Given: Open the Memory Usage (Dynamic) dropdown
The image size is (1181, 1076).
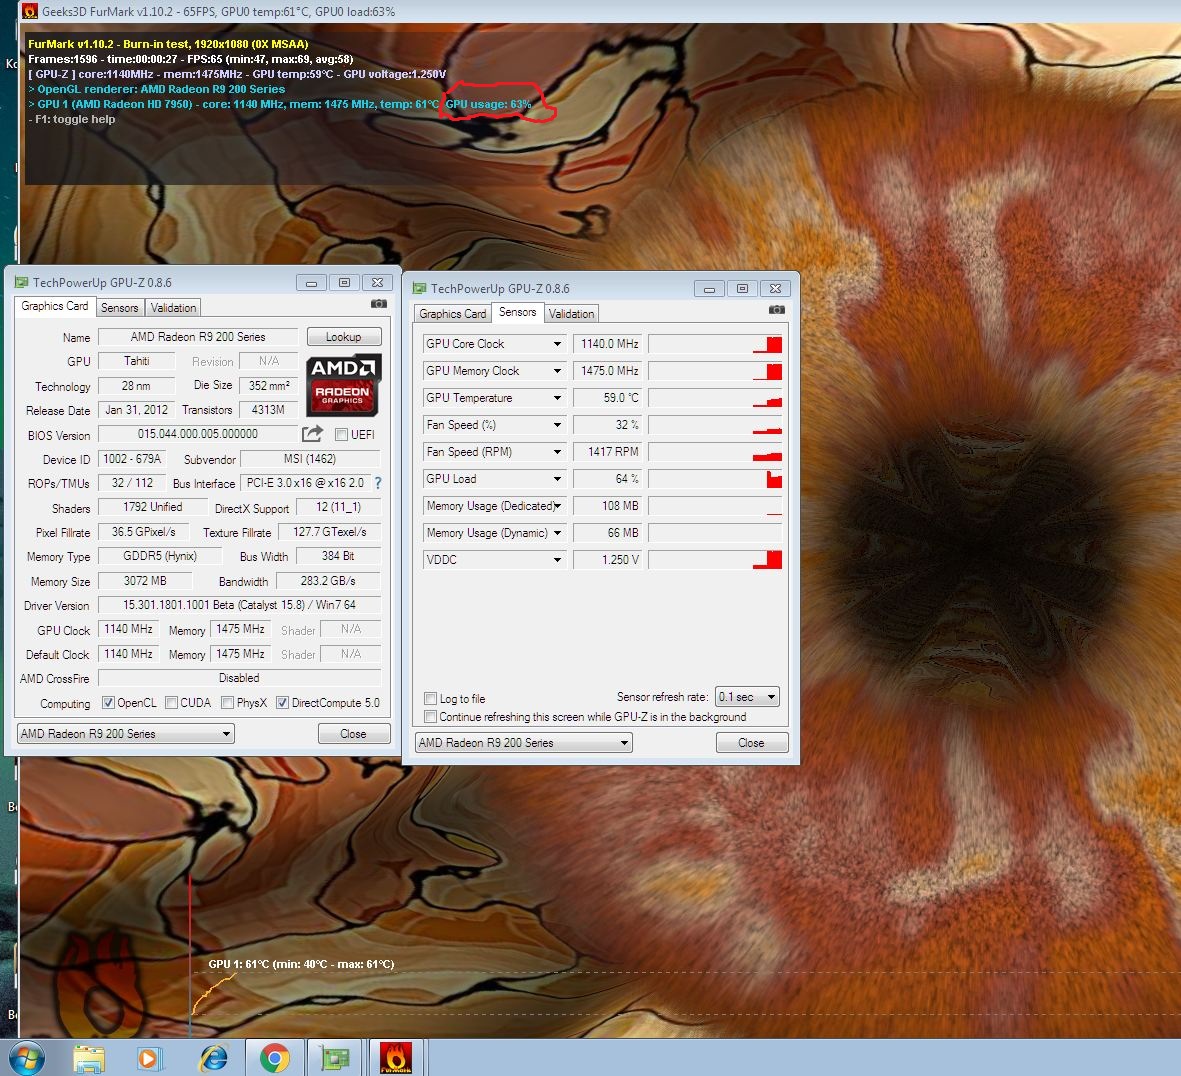Looking at the screenshot, I should (557, 533).
